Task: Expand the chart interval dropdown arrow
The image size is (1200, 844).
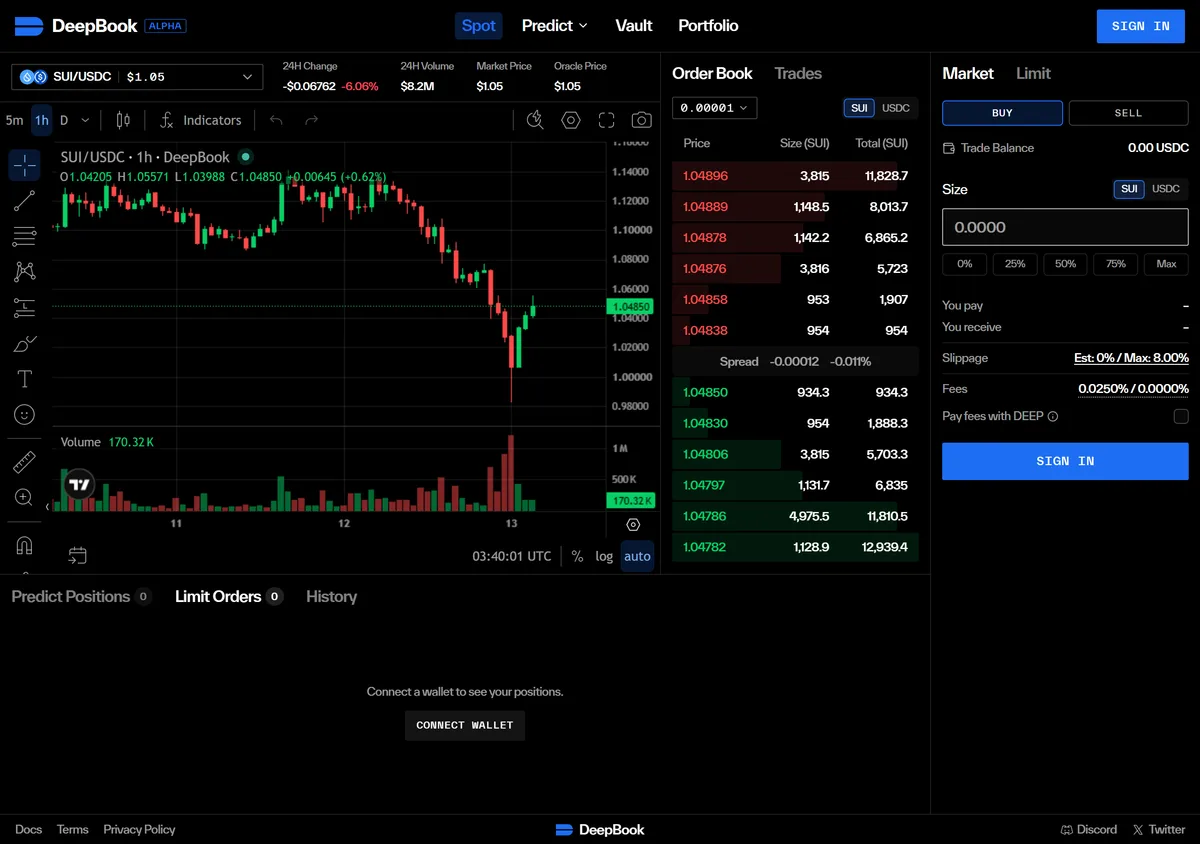Action: click(x=85, y=120)
